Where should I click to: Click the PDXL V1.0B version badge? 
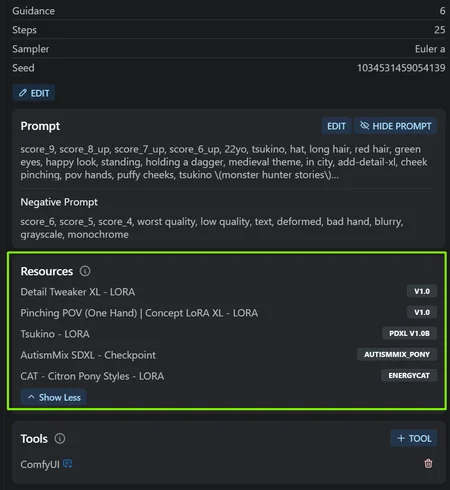point(409,333)
